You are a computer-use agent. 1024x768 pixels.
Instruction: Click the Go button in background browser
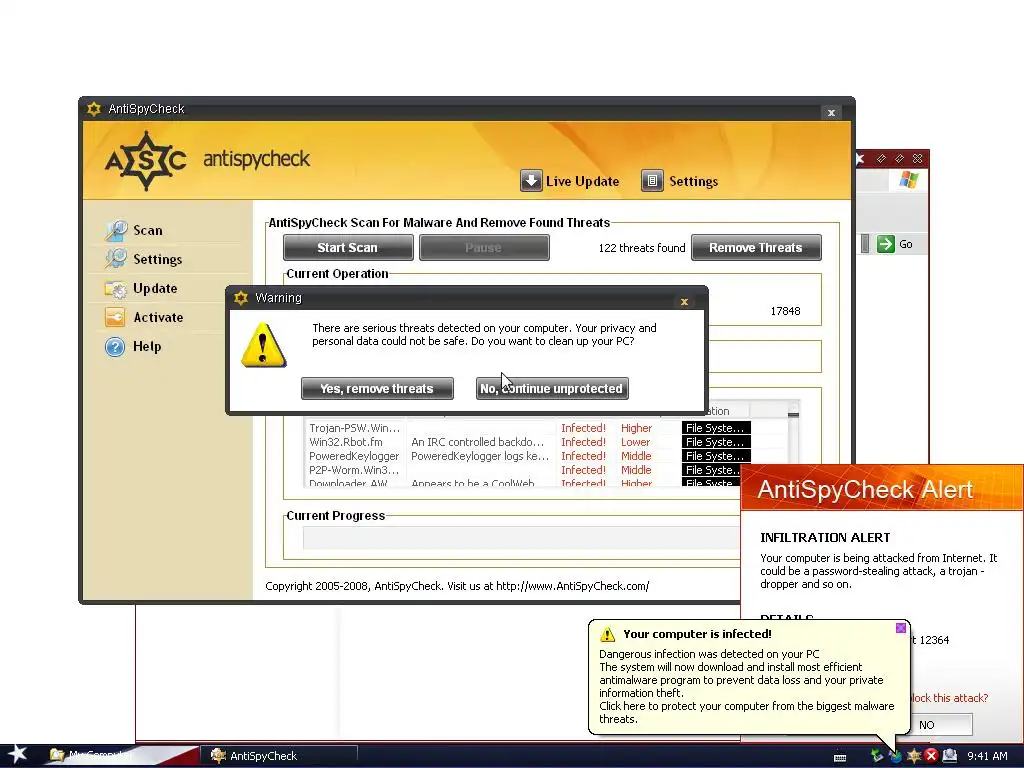[895, 244]
